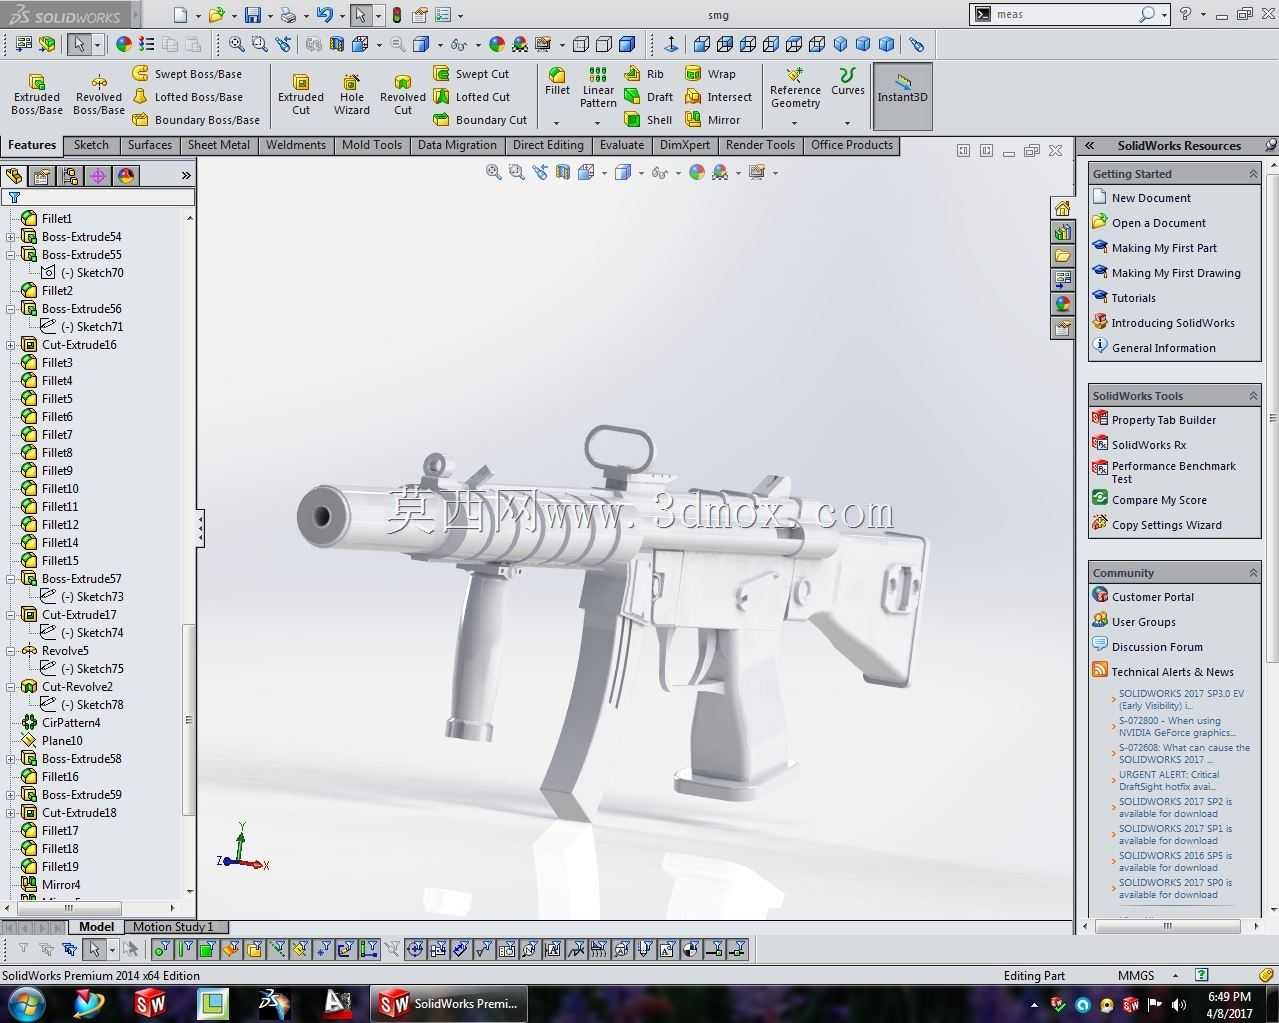Toggle the Instant3D button
The width and height of the screenshot is (1279, 1023).
pos(903,96)
